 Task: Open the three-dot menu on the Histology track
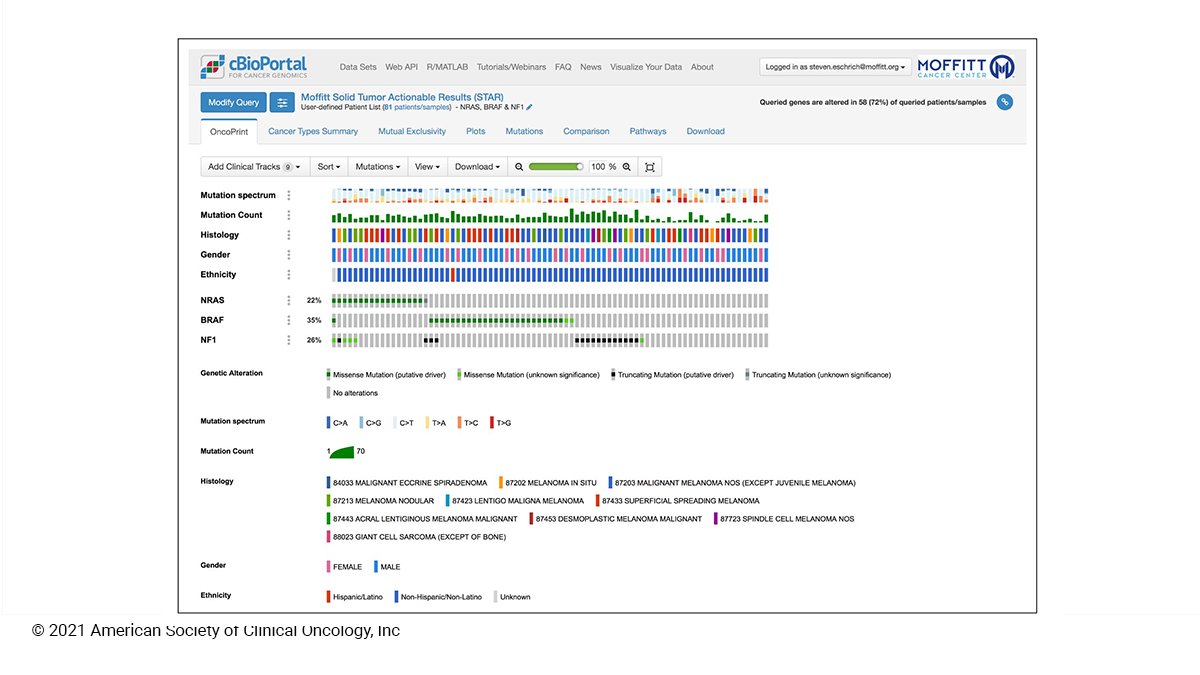[x=290, y=235]
